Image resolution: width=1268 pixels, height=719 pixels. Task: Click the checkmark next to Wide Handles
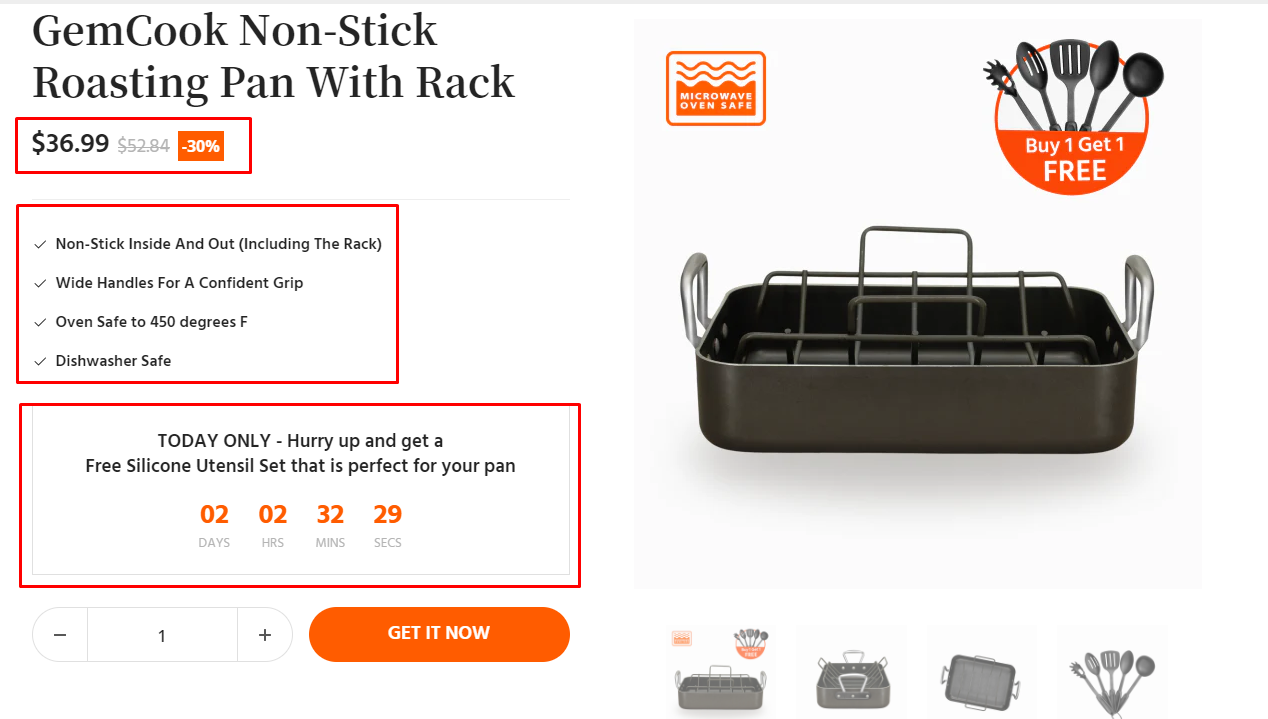click(x=40, y=283)
